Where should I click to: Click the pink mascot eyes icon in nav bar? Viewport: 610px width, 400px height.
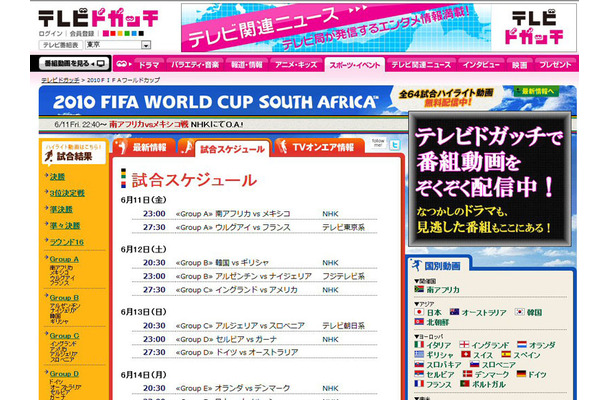[122, 64]
